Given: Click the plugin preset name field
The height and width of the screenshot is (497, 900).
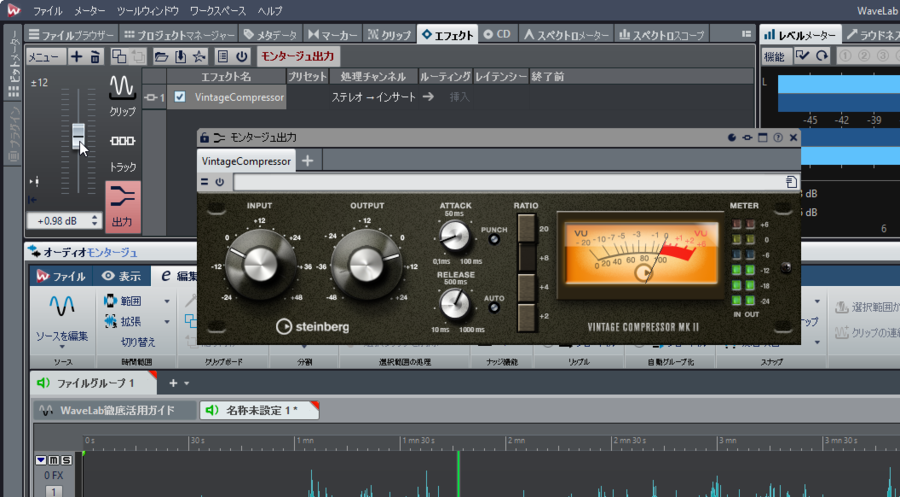Looking at the screenshot, I should coord(509,182).
